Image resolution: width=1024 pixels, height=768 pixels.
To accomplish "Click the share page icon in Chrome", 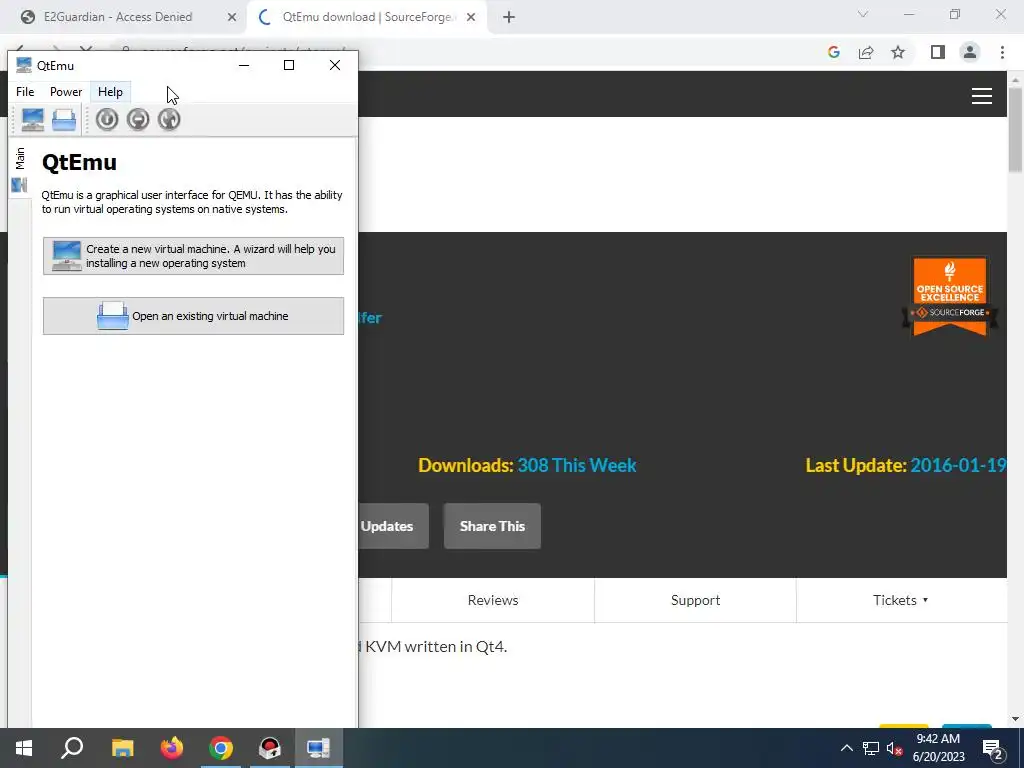I will point(866,52).
